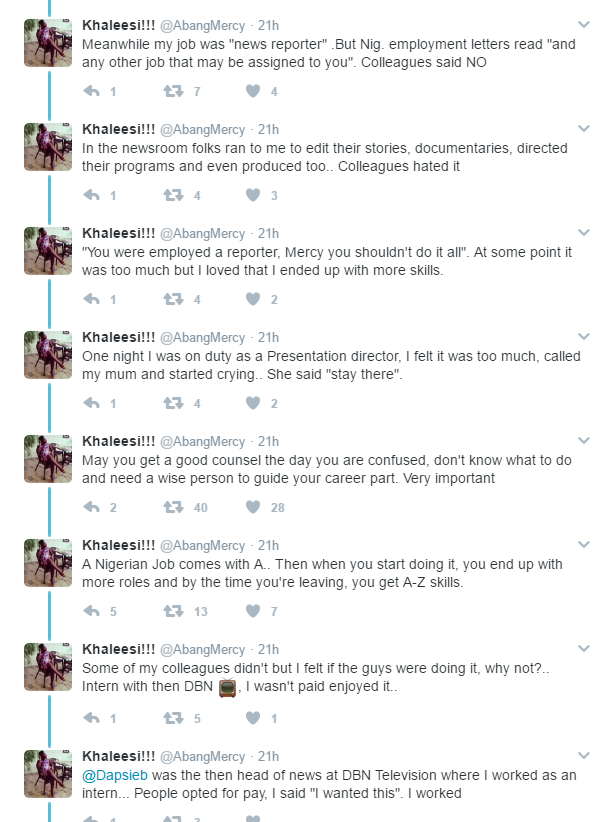Like the "You were employed a reporter" tweet
The image size is (611, 822).
pyautogui.click(x=253, y=299)
